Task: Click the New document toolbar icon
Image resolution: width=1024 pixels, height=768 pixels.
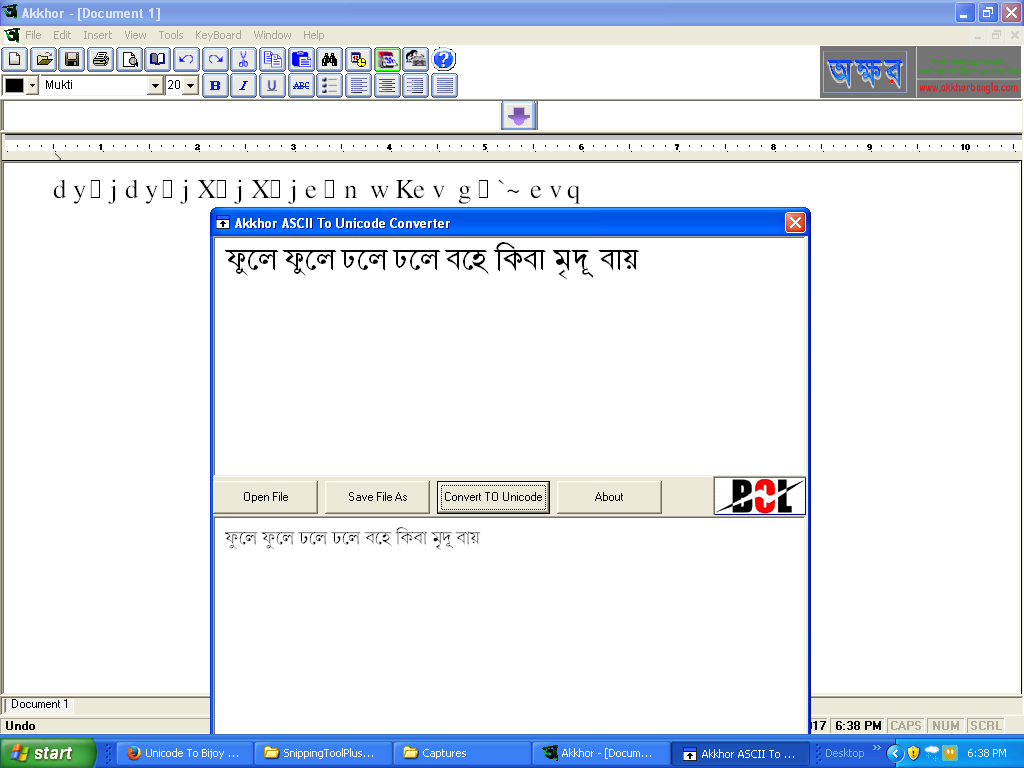Action: pos(15,59)
